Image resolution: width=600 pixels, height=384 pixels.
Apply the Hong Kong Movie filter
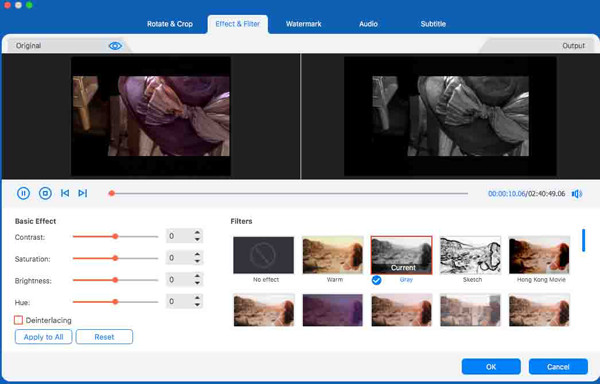point(539,255)
